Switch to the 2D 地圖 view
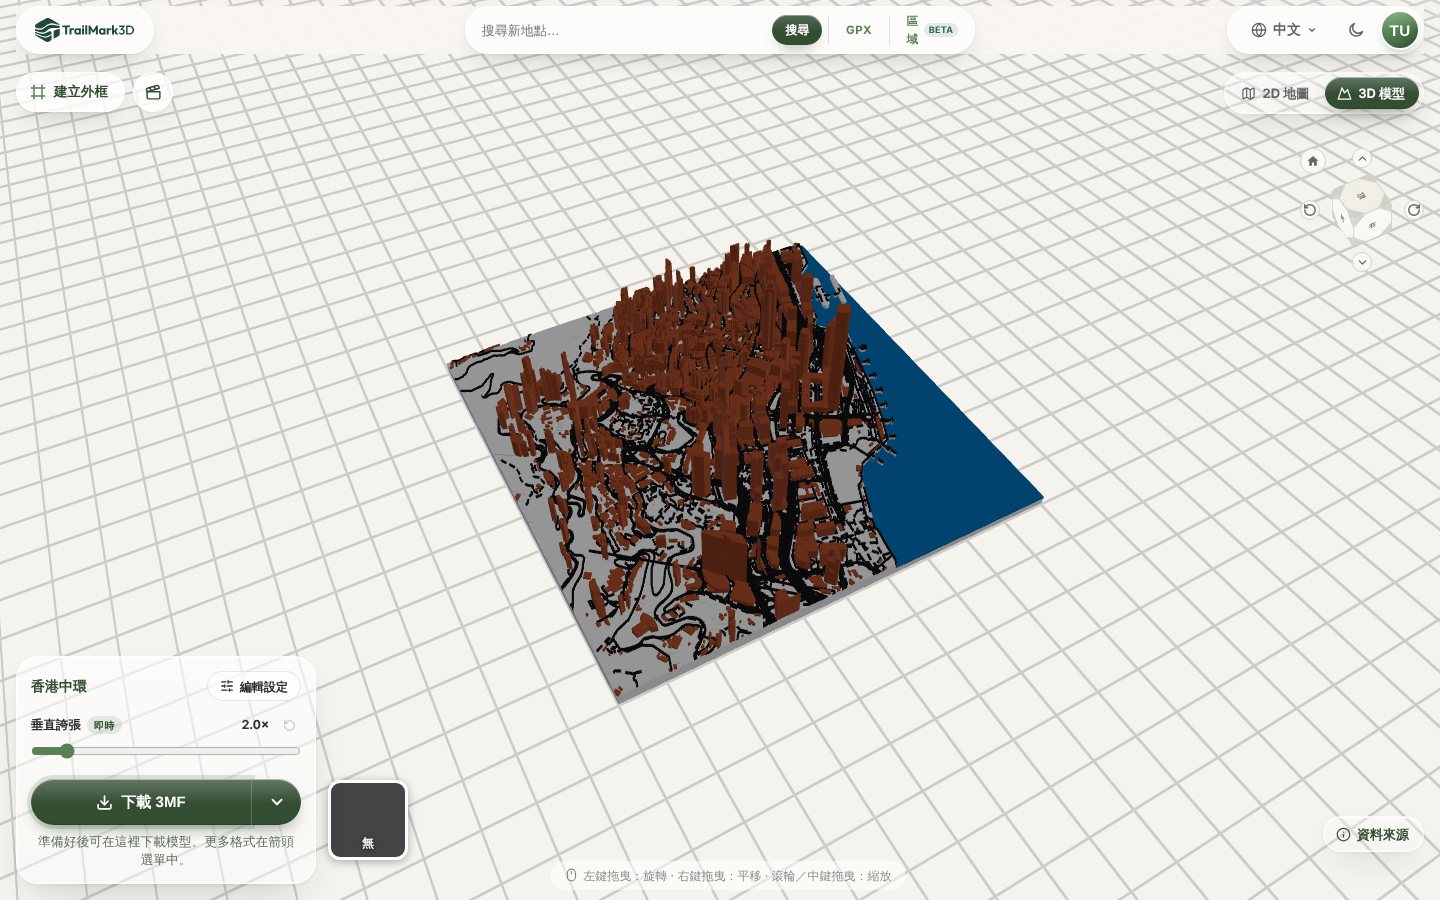The height and width of the screenshot is (900, 1440). pos(1275,93)
